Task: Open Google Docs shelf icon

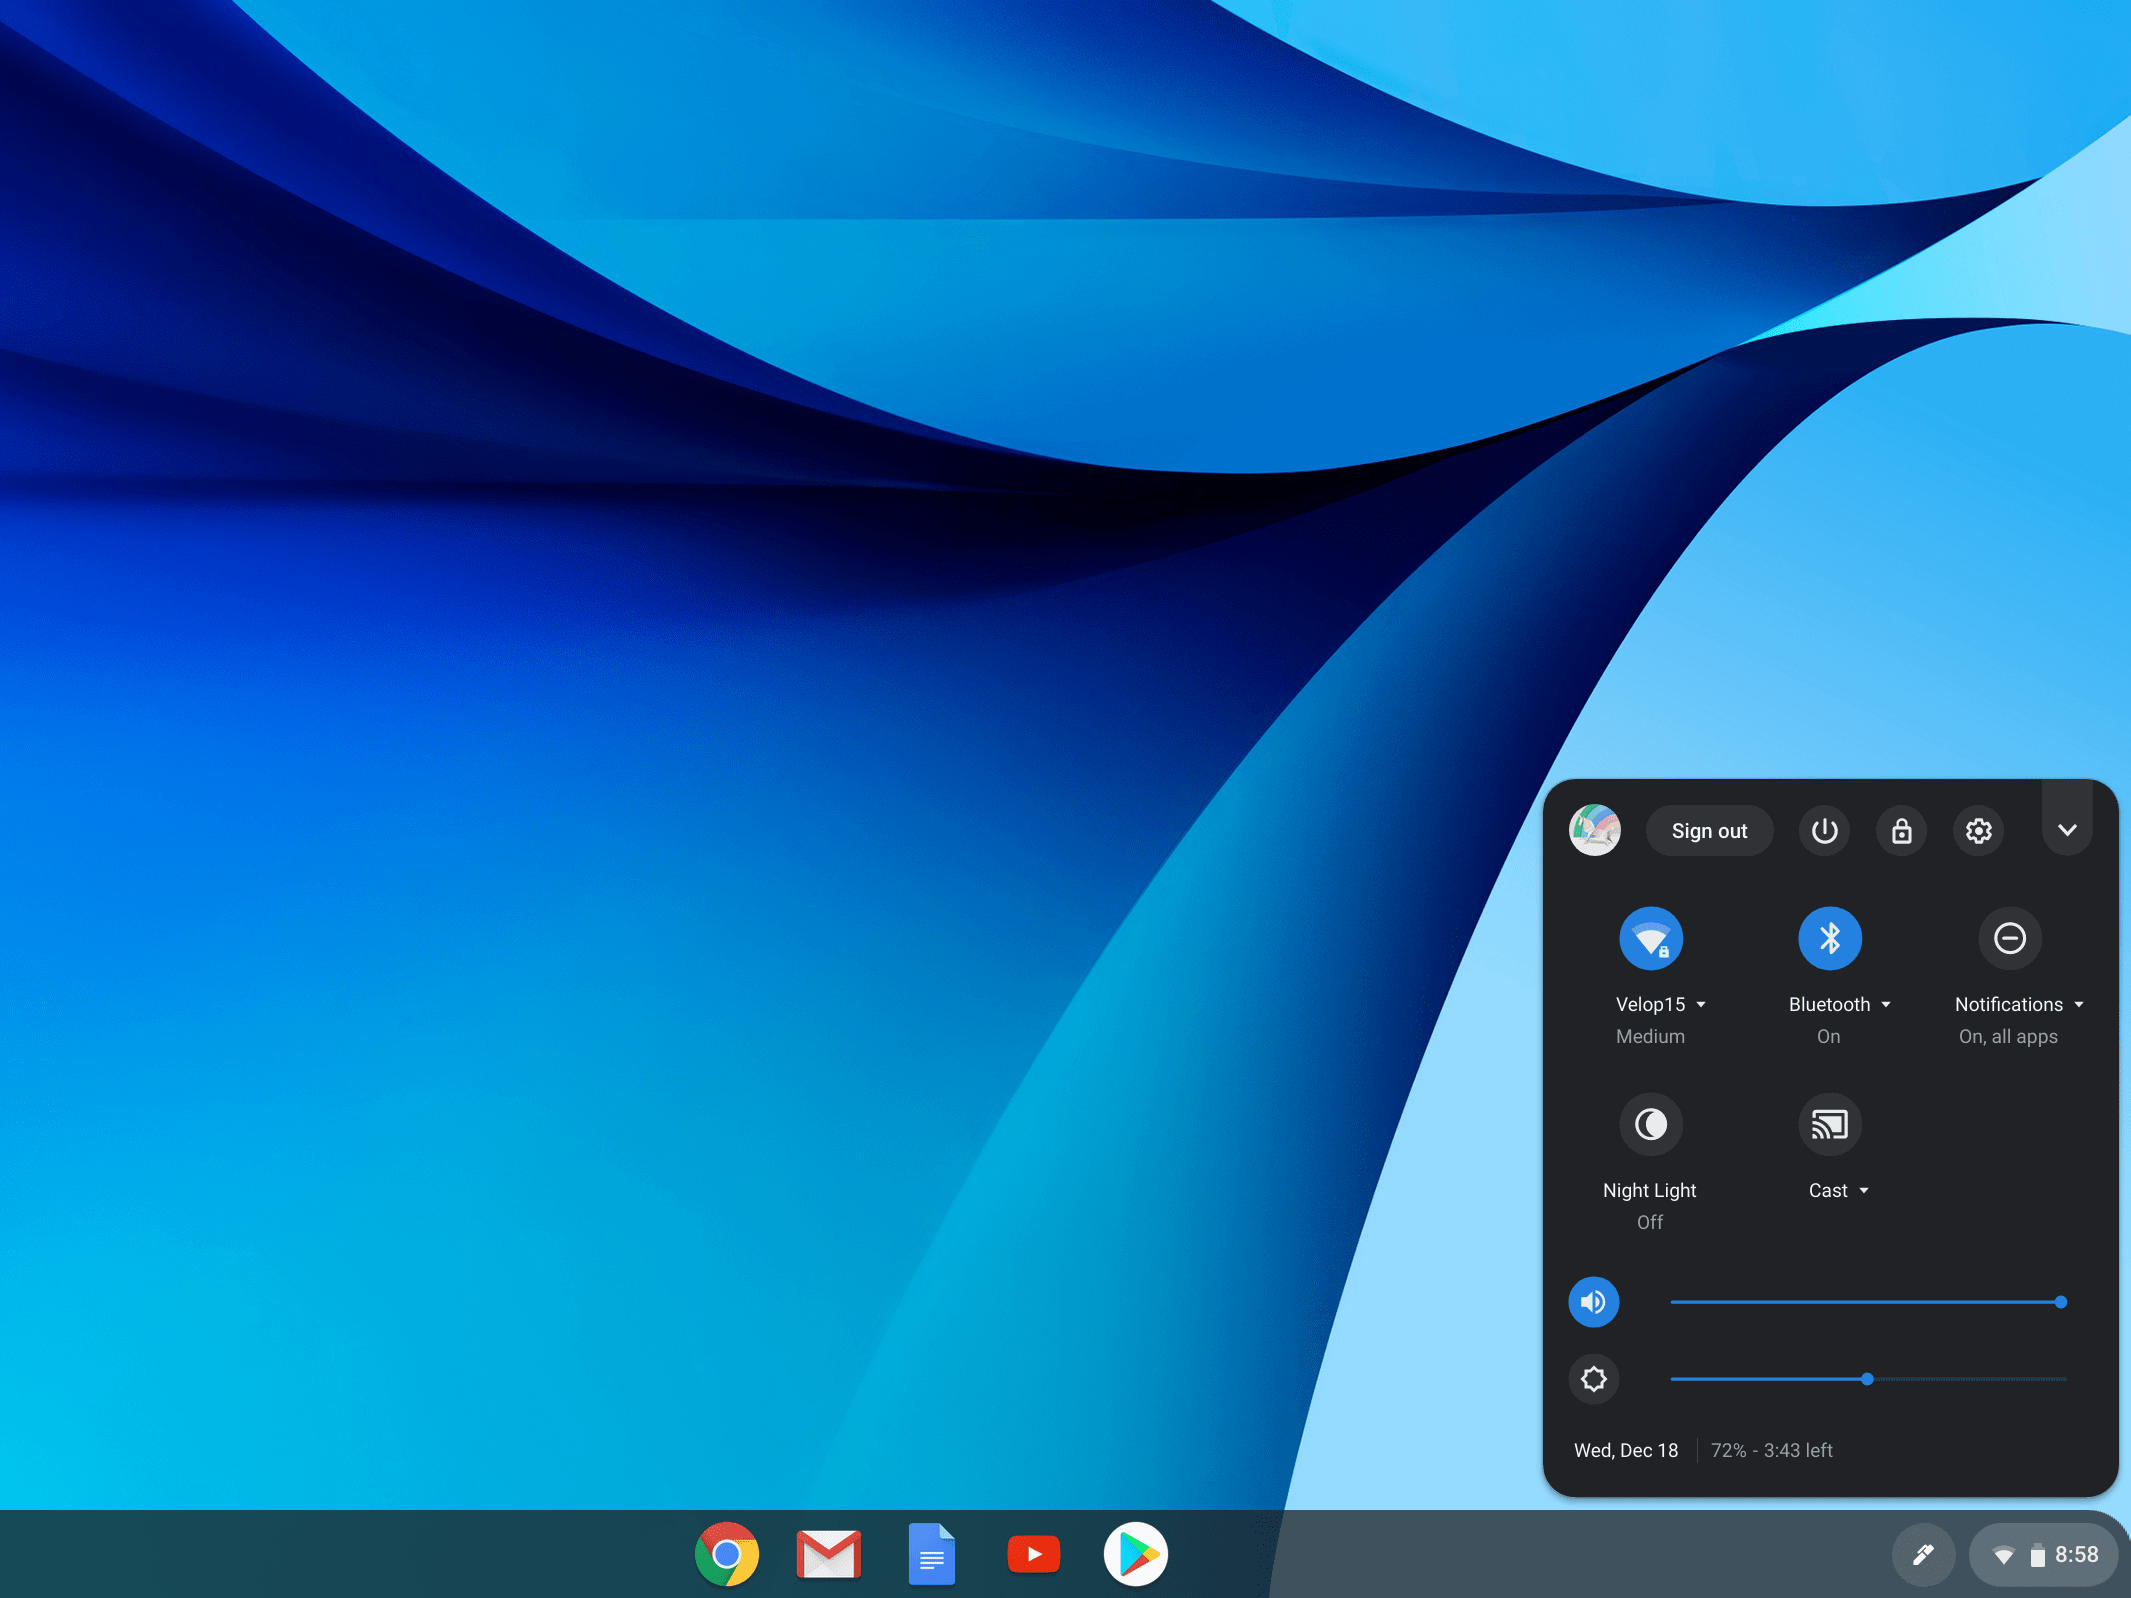Action: click(x=931, y=1554)
